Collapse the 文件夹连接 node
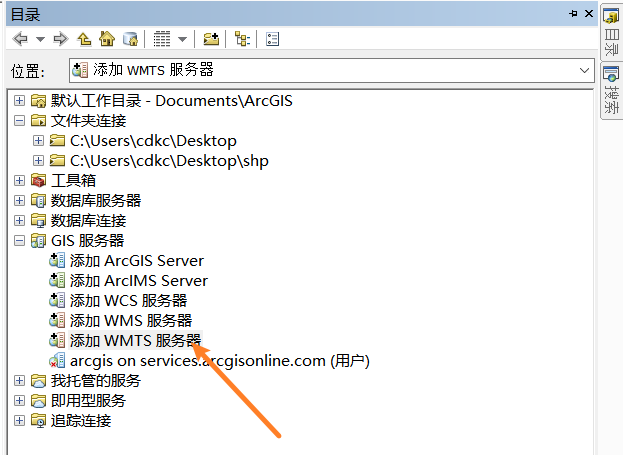The image size is (623, 455). 19,120
